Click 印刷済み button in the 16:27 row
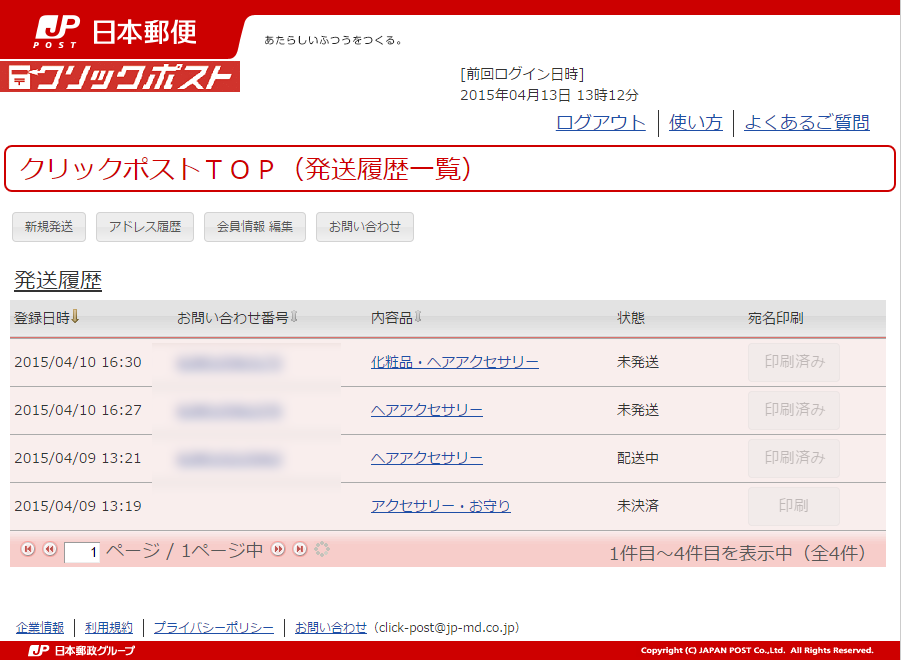The width and height of the screenshot is (901, 660). pyautogui.click(x=794, y=410)
